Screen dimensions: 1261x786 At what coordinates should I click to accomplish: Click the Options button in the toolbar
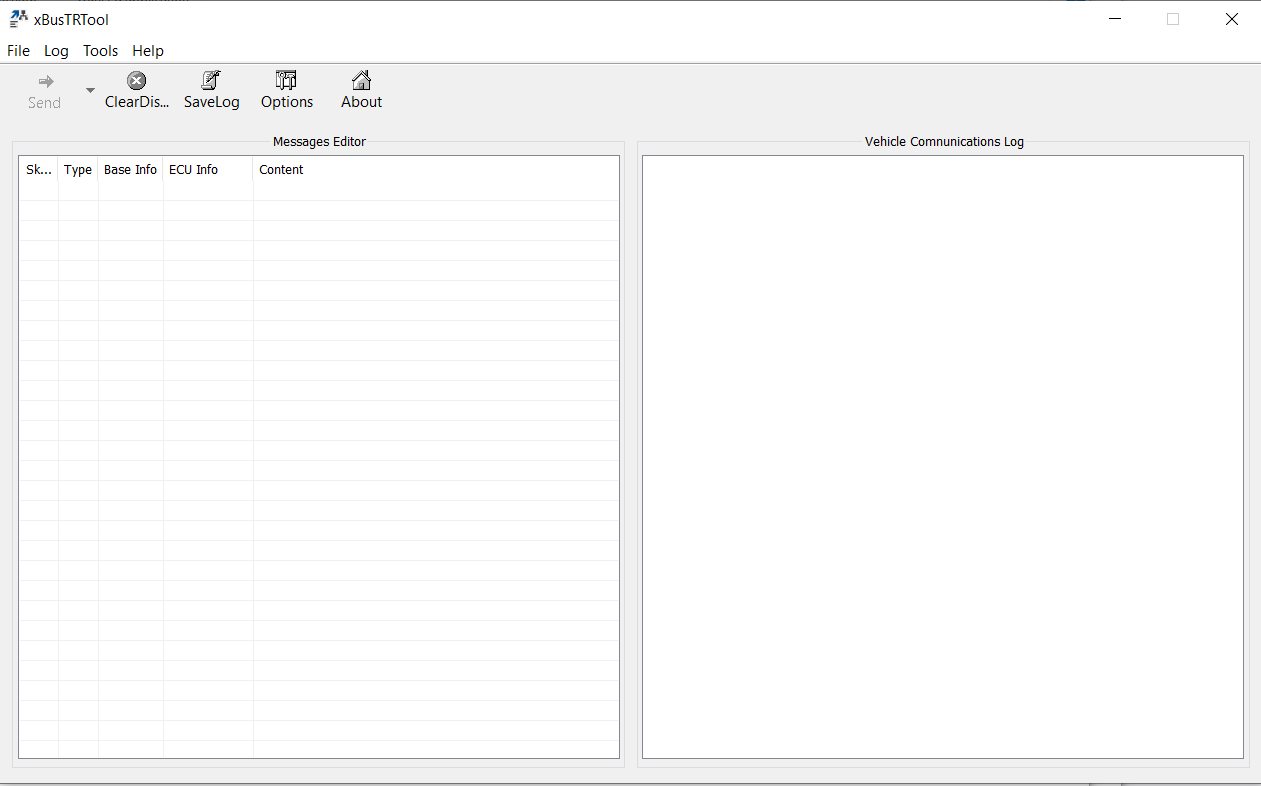pyautogui.click(x=286, y=90)
